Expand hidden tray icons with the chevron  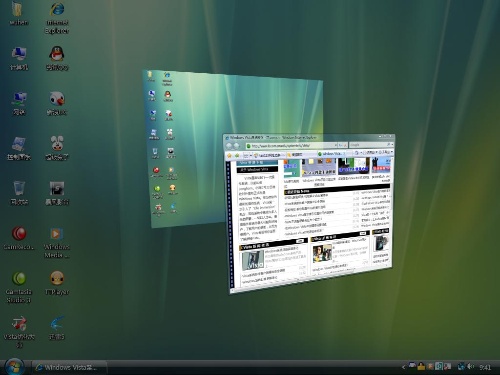(x=404, y=367)
